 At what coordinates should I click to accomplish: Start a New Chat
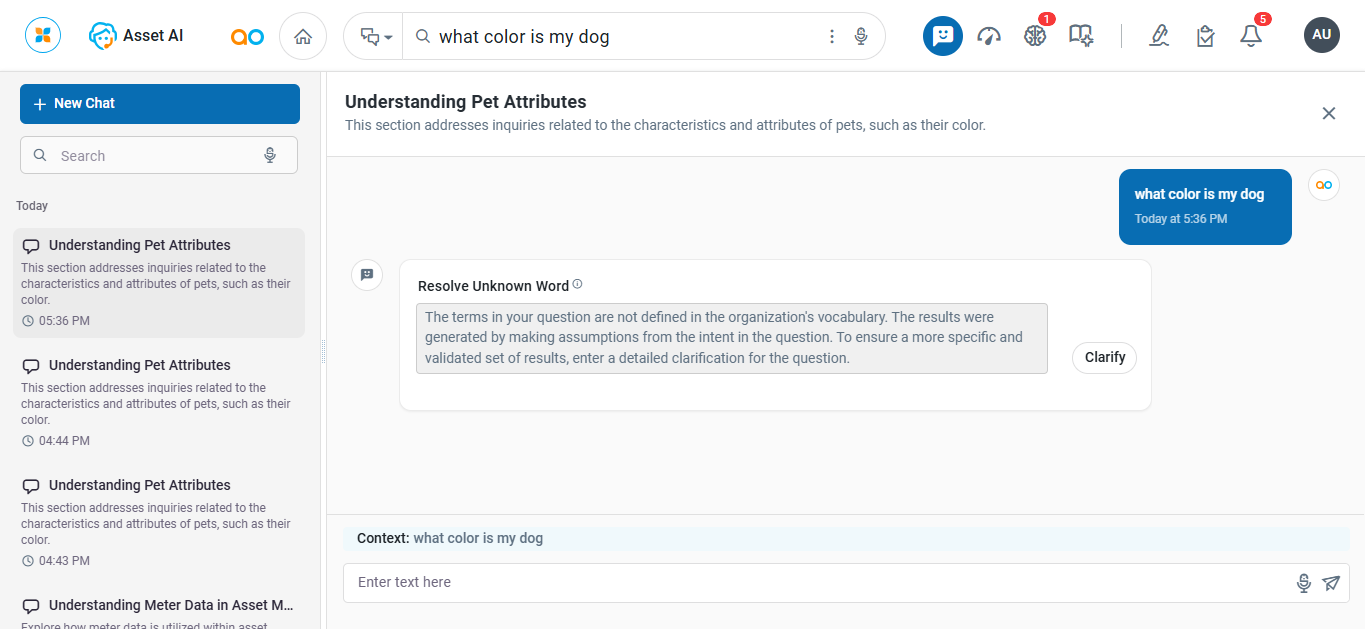coord(160,104)
